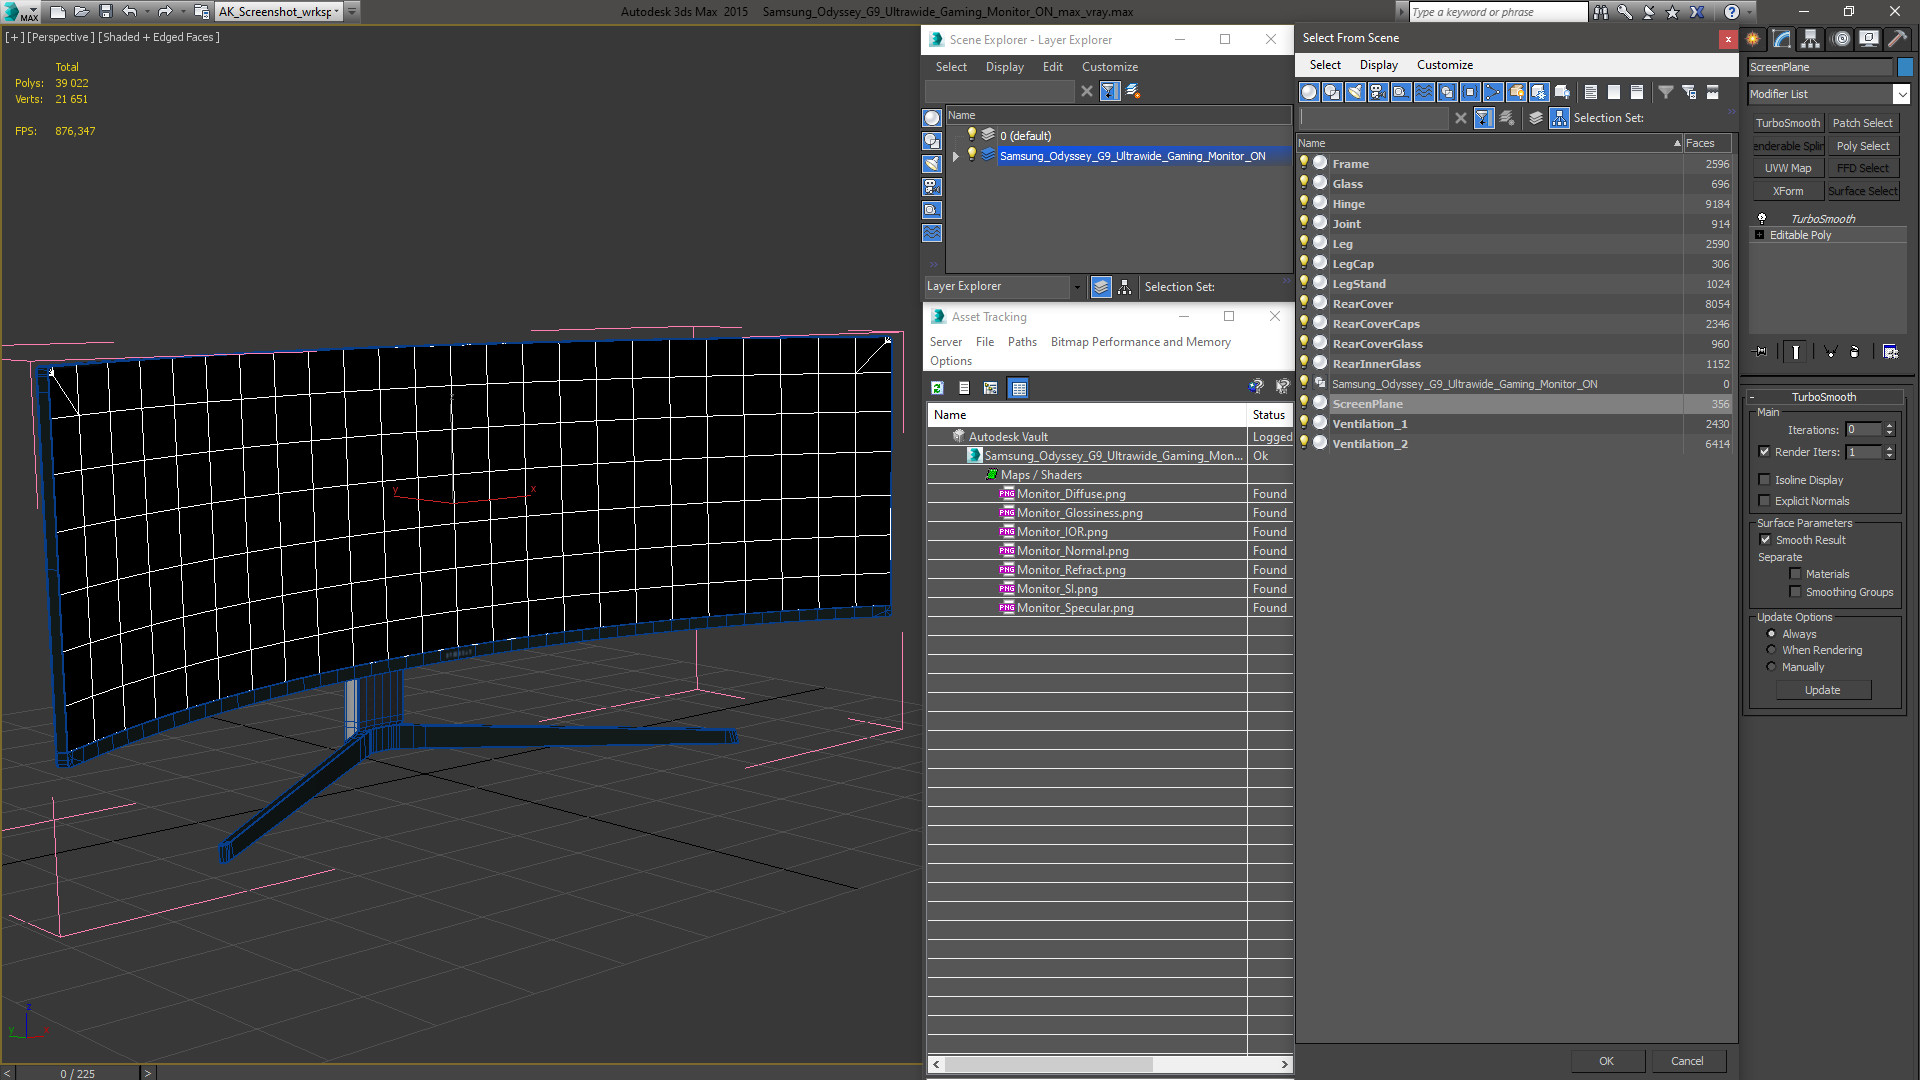Select the When Rendering update option

point(1771,650)
